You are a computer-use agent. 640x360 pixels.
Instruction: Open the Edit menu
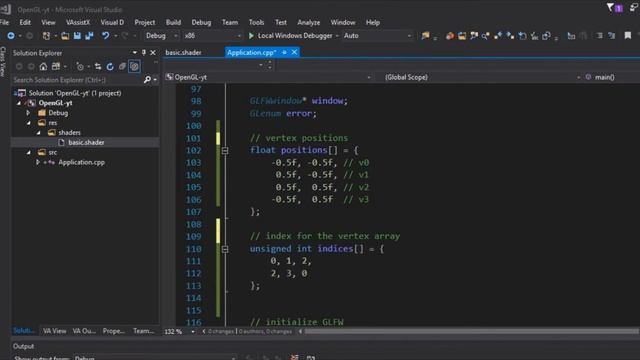point(25,22)
